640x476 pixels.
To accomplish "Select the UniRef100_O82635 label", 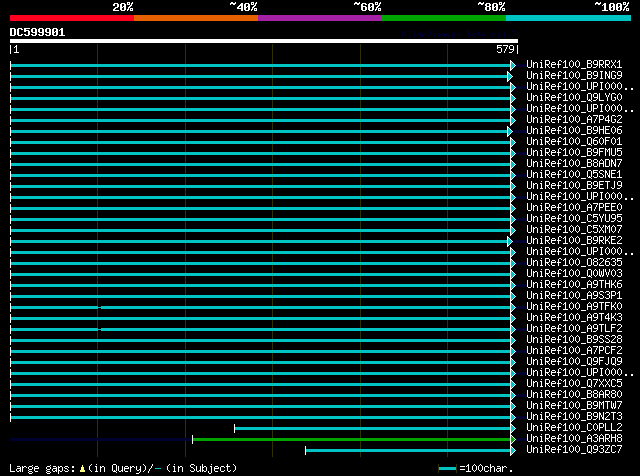I will tap(574, 262).
